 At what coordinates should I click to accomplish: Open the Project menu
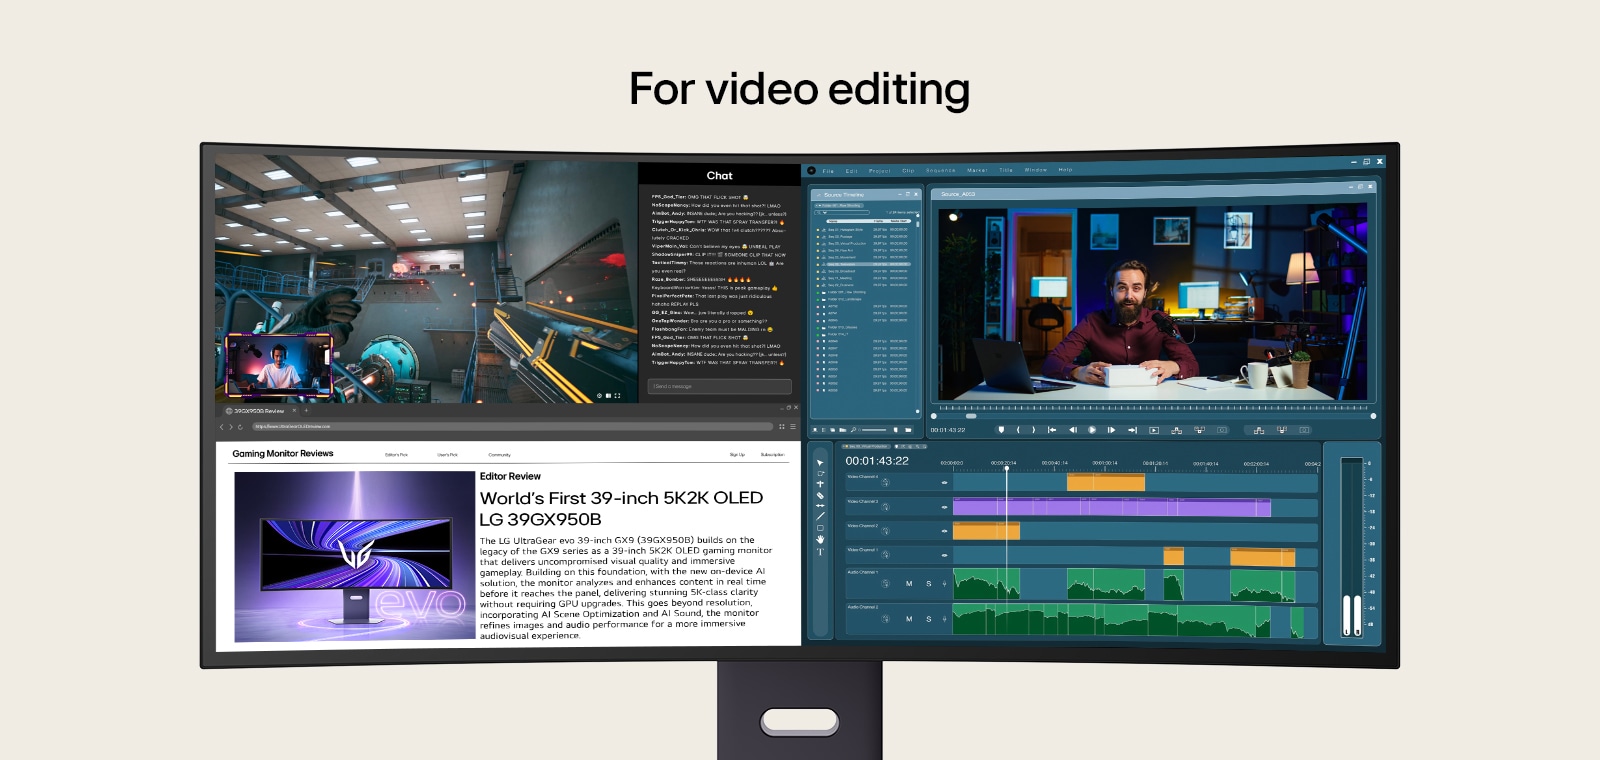[x=880, y=171]
